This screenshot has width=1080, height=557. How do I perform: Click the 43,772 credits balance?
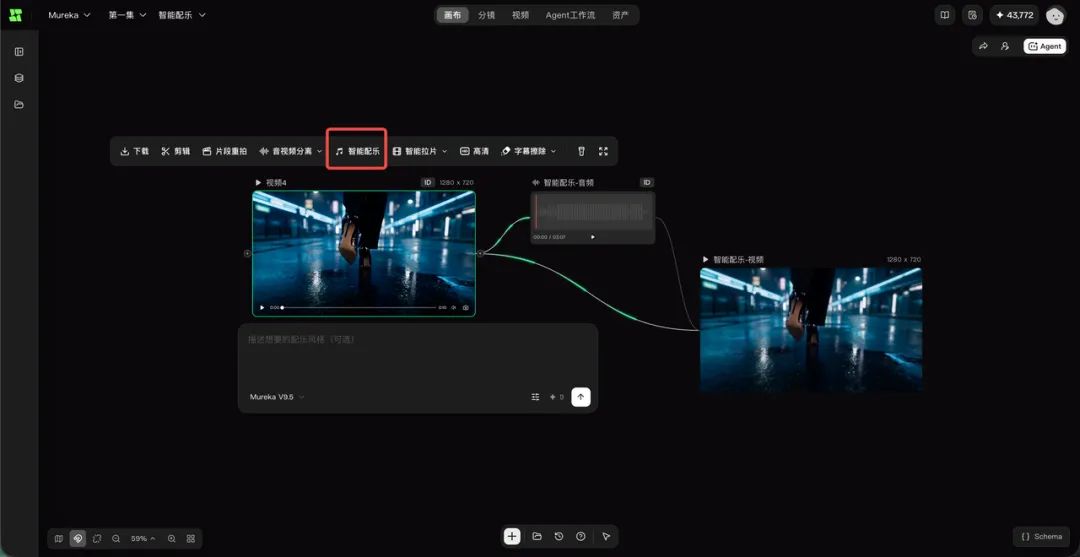click(x=1014, y=15)
